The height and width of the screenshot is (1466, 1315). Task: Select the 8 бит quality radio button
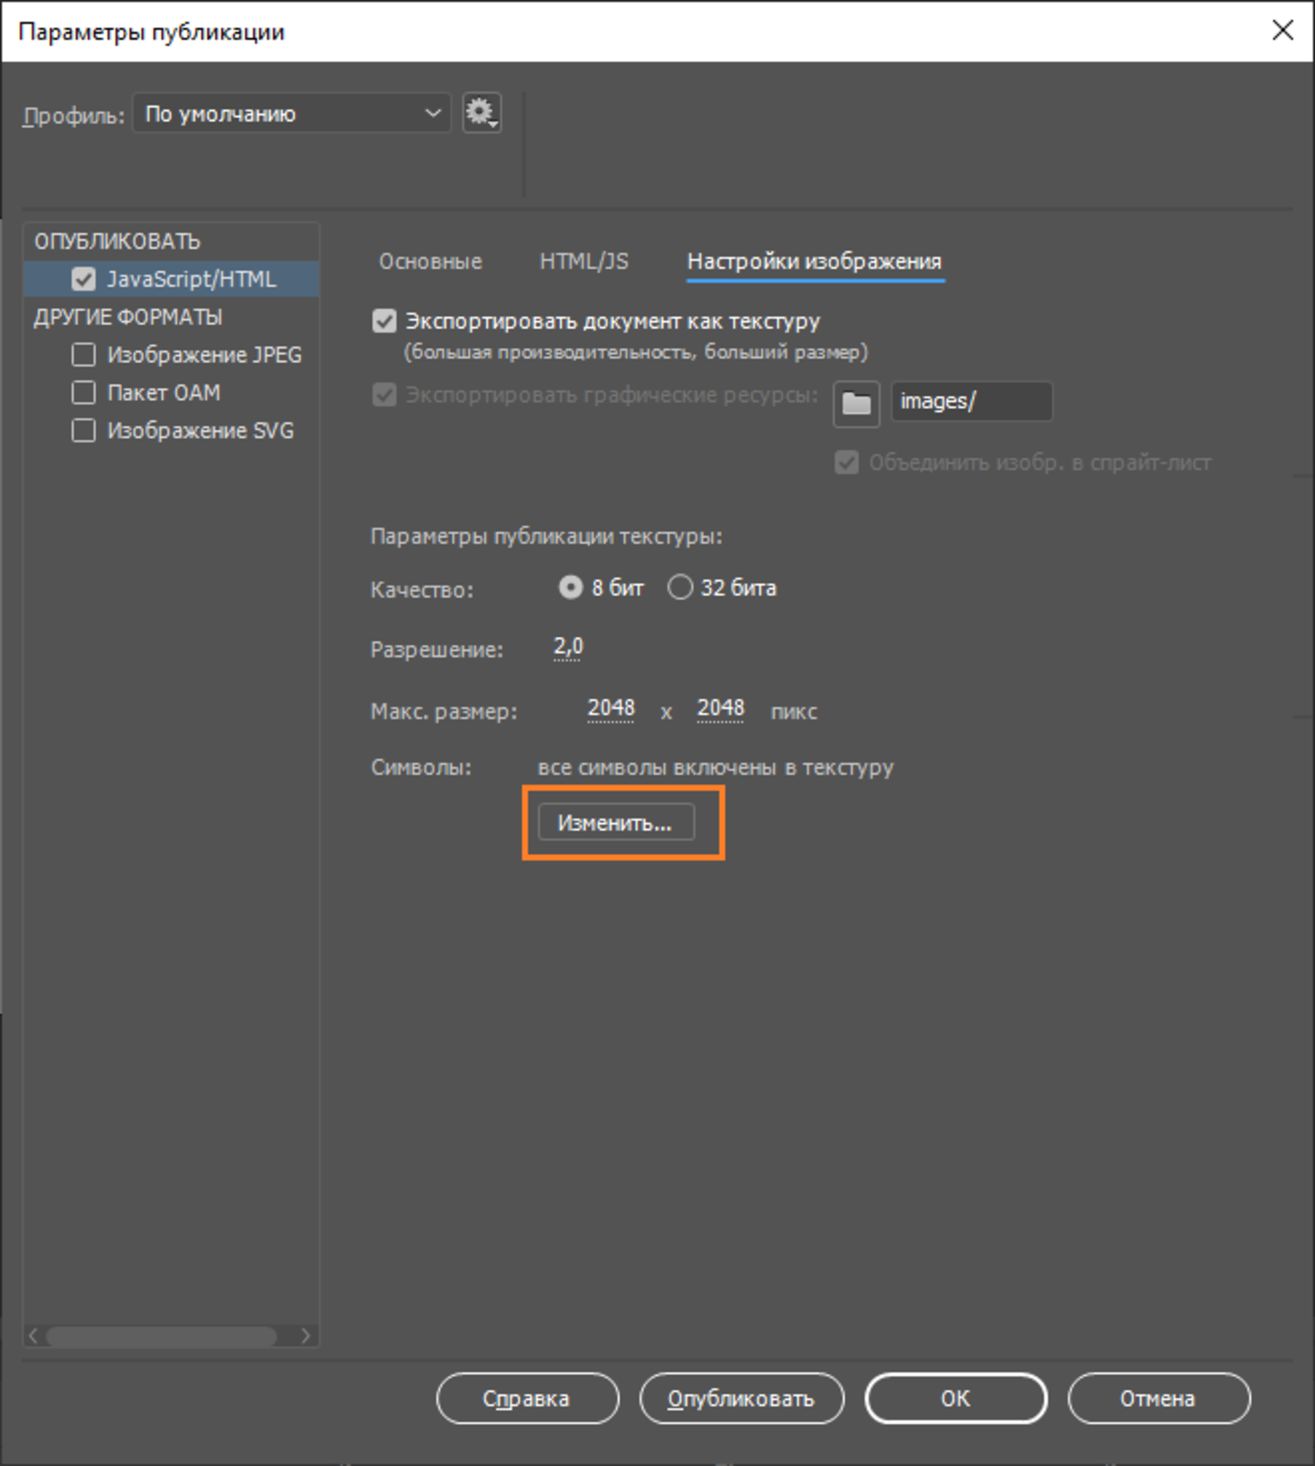pyautogui.click(x=570, y=588)
